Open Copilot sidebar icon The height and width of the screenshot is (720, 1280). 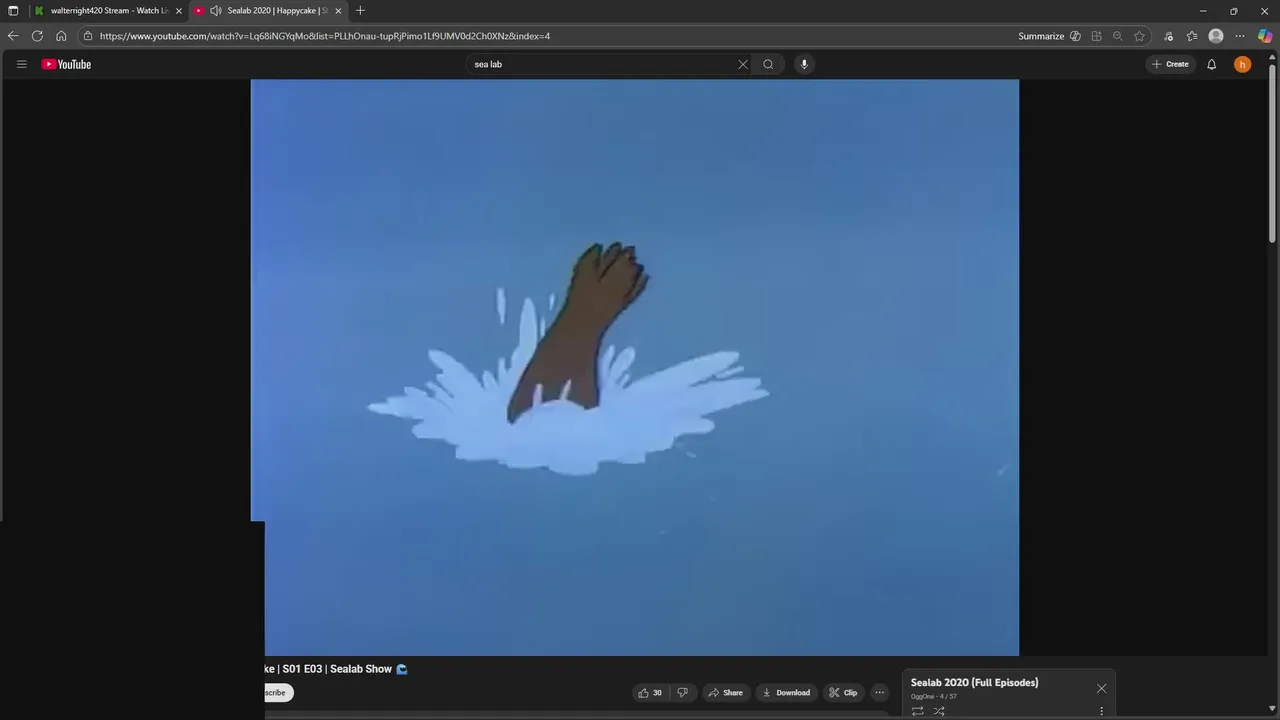pyautogui.click(x=1265, y=36)
